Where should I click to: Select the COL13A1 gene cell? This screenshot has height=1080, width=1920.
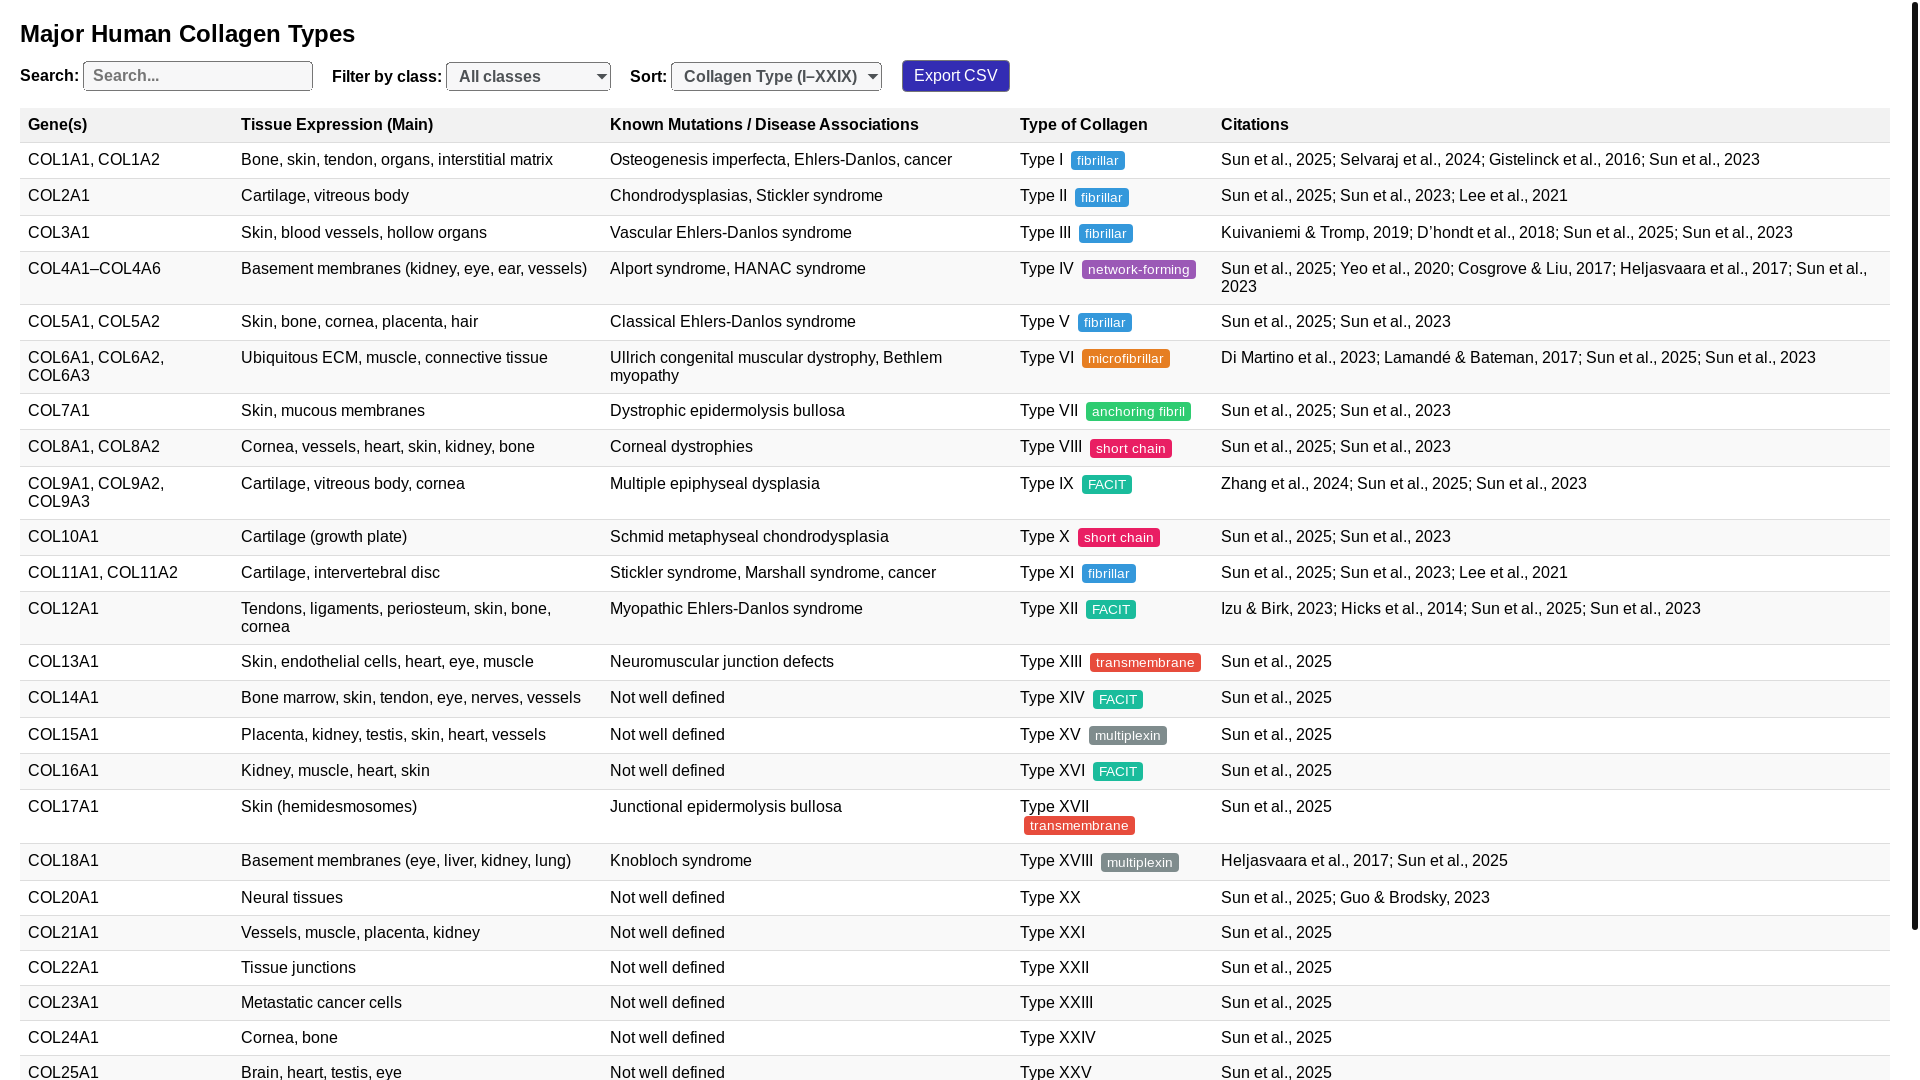(126, 662)
